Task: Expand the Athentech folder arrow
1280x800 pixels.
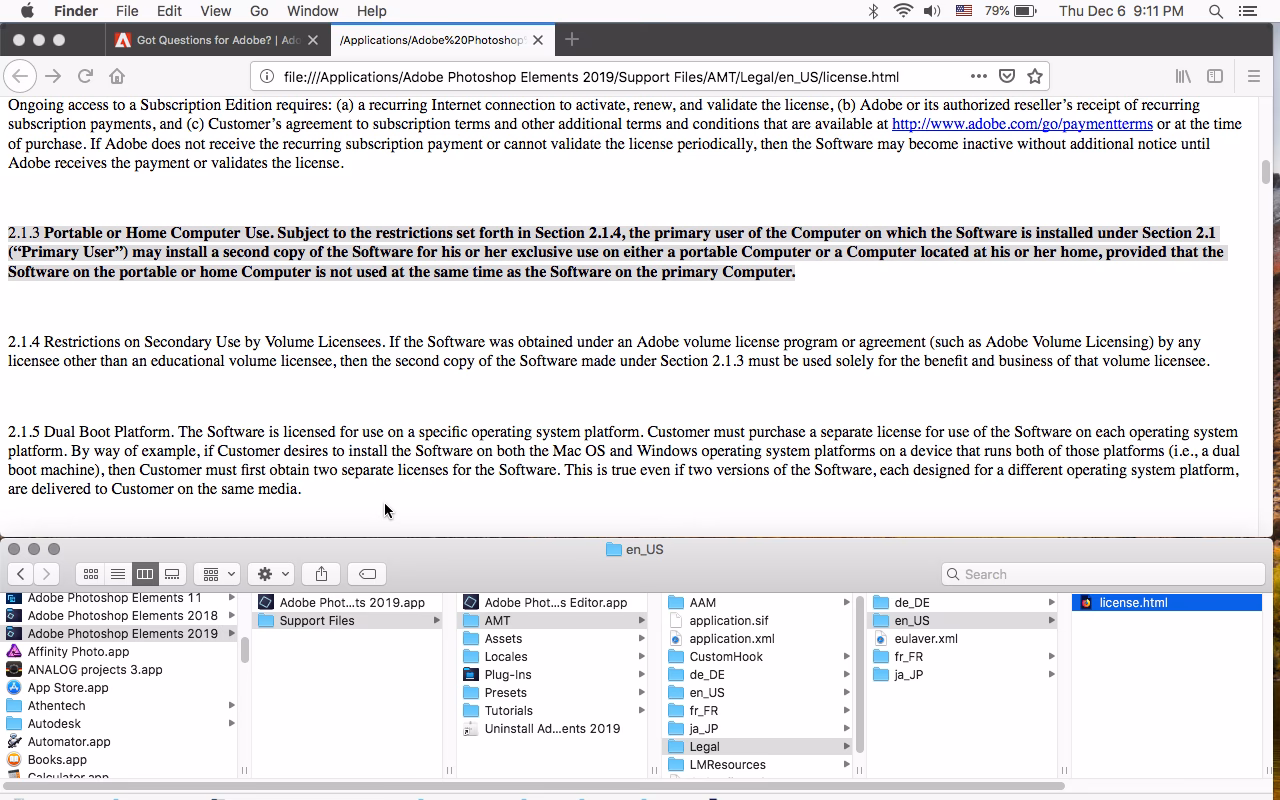Action: tap(231, 705)
